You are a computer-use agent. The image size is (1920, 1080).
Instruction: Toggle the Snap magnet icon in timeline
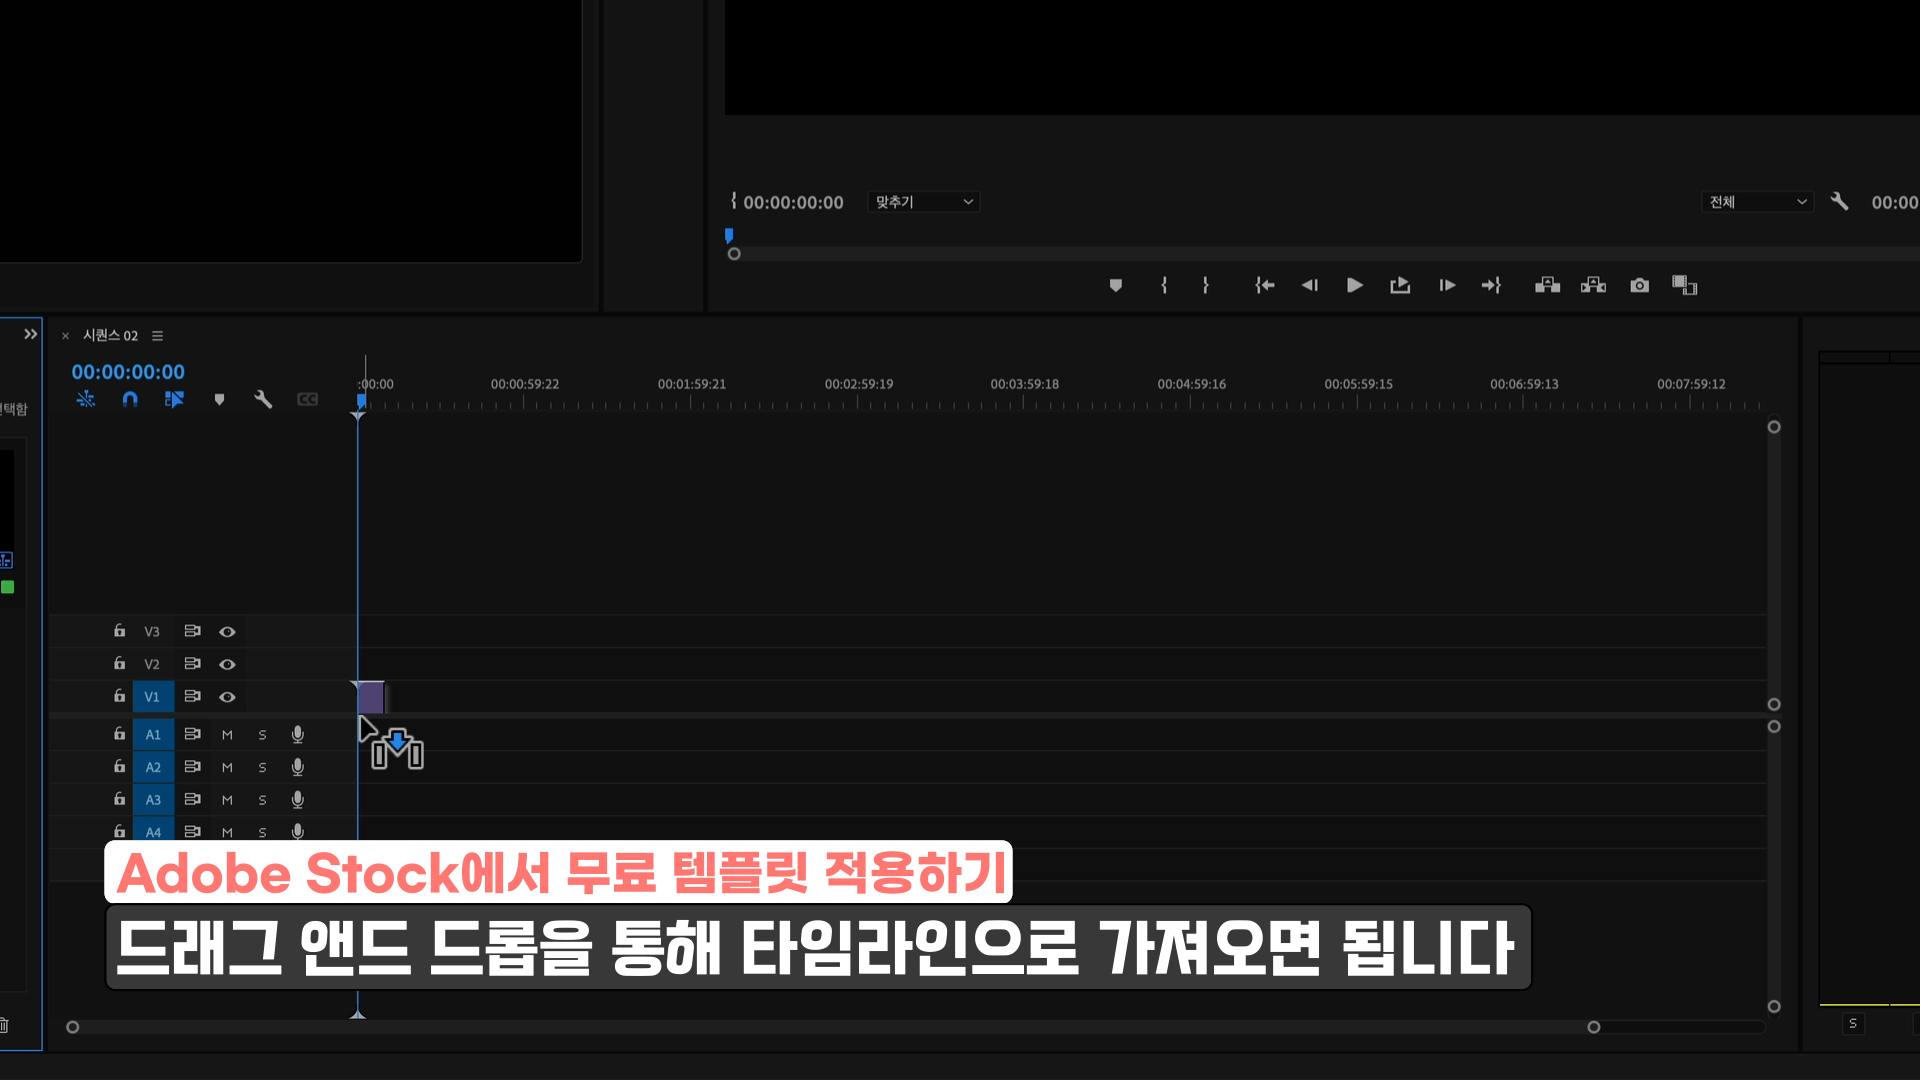coord(130,399)
